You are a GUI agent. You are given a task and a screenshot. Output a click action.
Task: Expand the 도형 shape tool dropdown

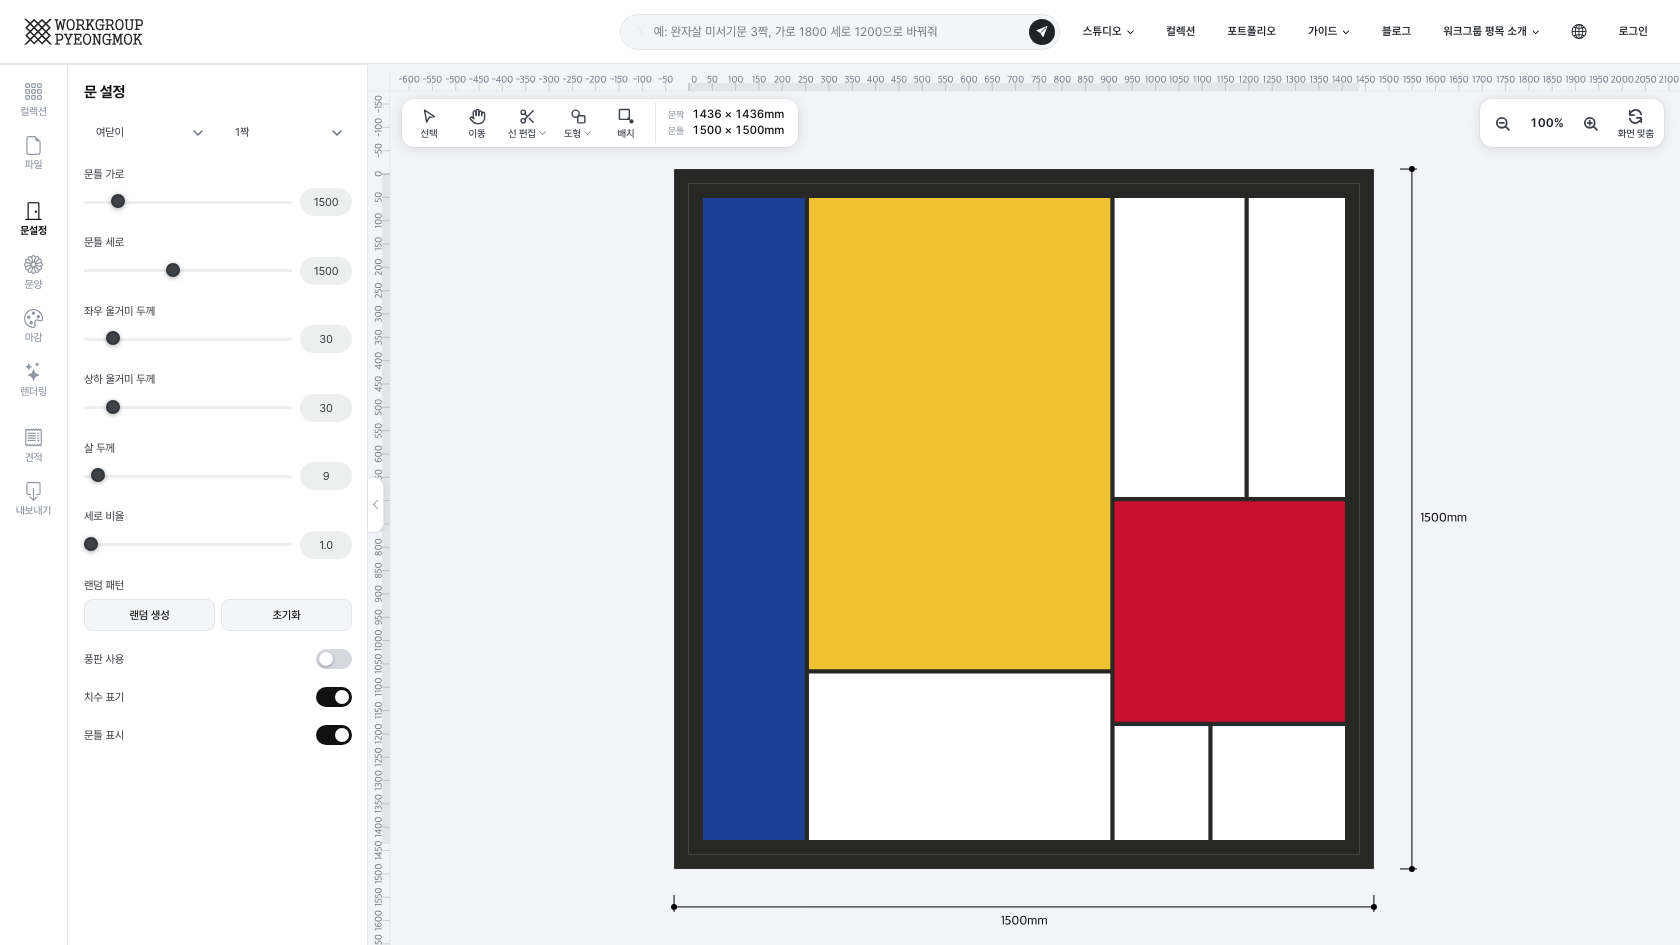pyautogui.click(x=578, y=123)
